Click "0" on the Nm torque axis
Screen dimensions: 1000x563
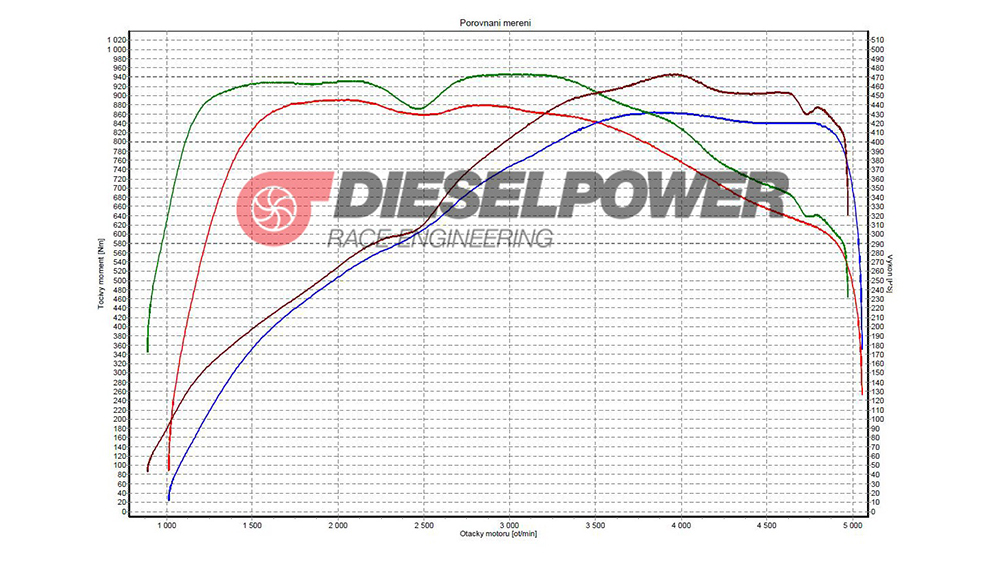pos(124,511)
